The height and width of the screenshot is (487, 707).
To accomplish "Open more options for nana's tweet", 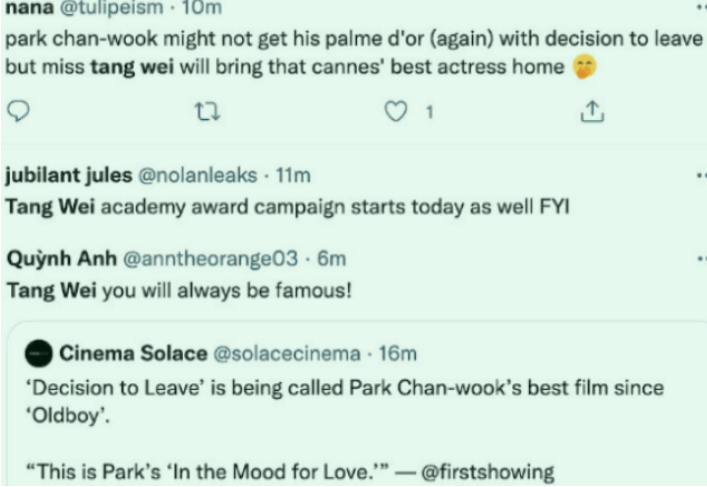I will pos(702,8).
